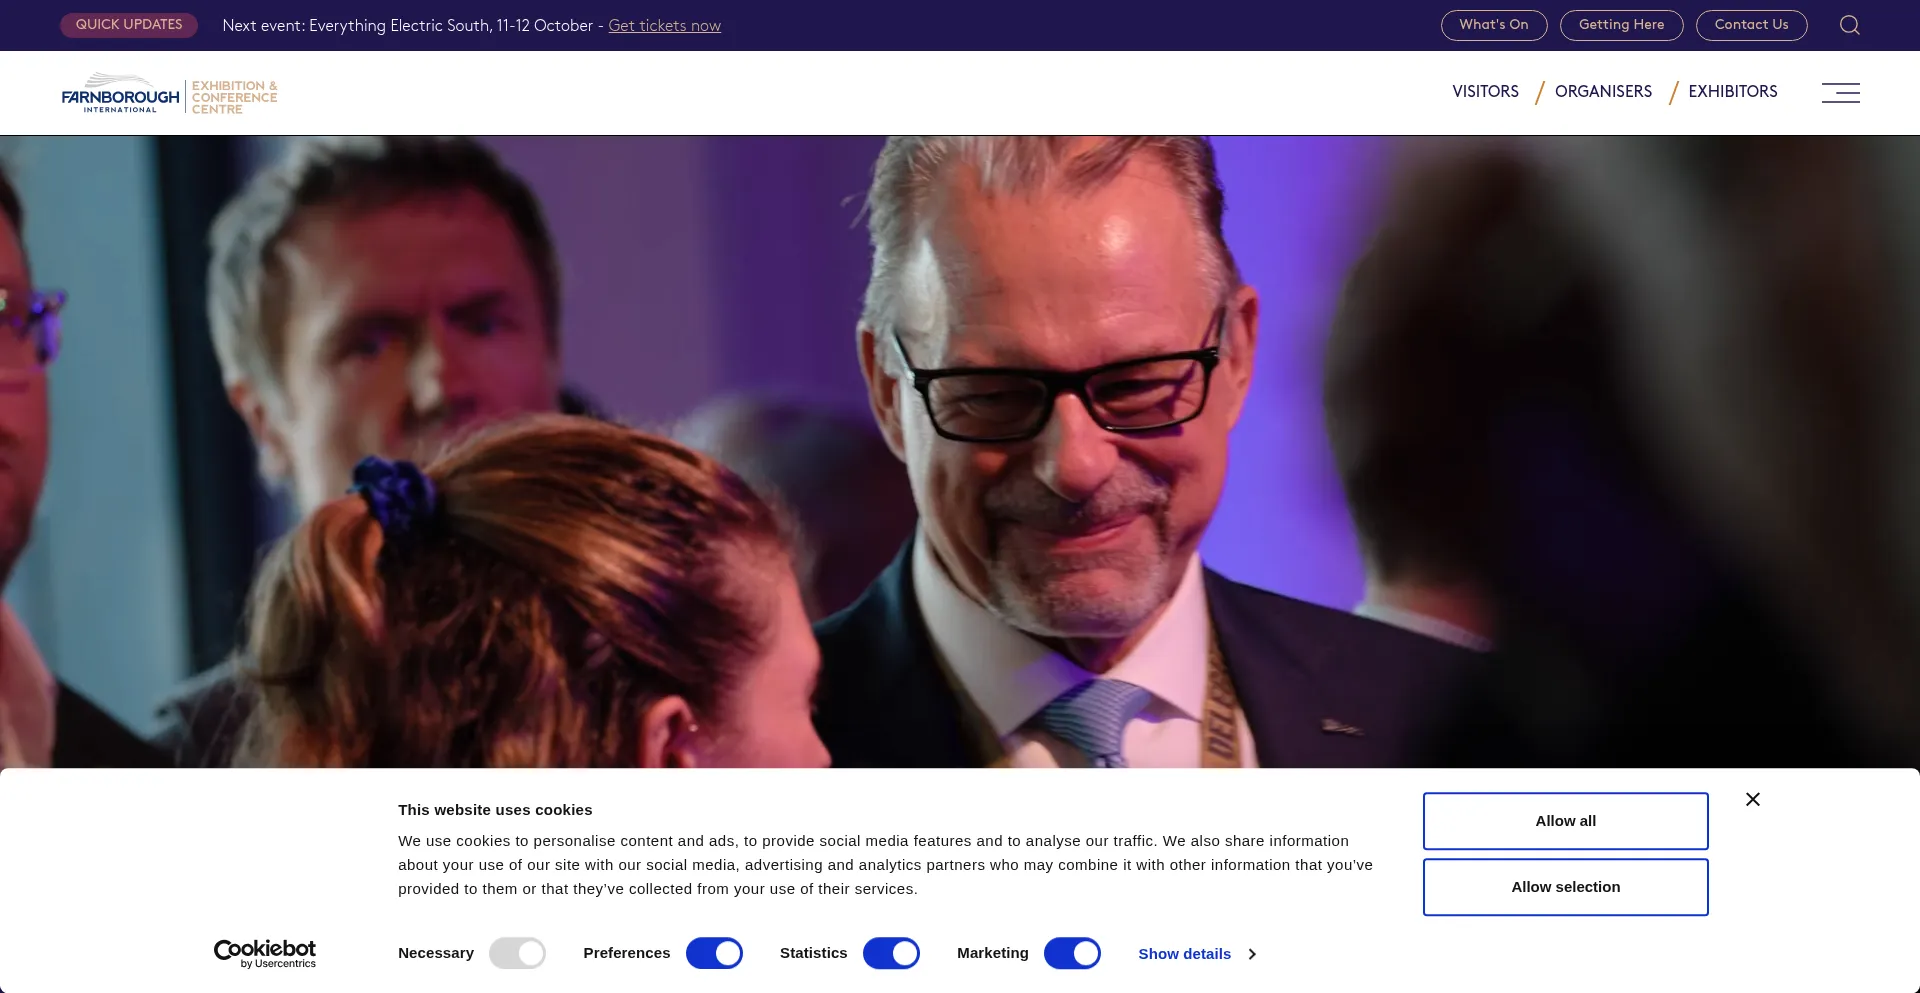This screenshot has width=1920, height=993.
Task: Turn off the Statistics cookies toggle
Action: click(x=891, y=953)
